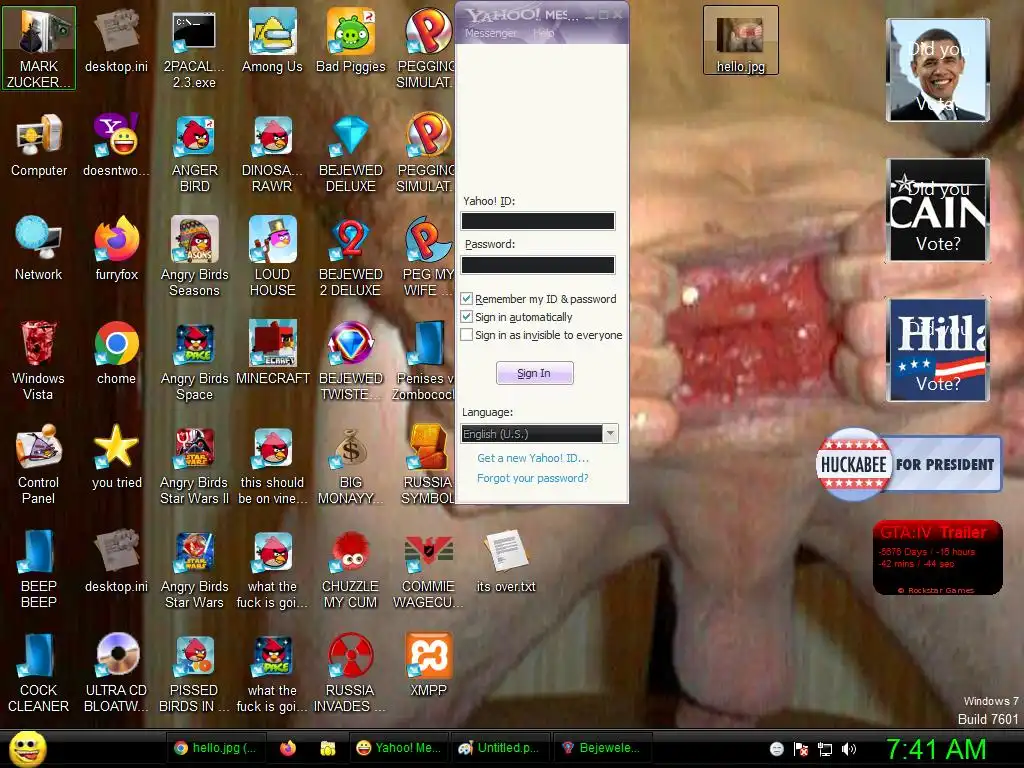Open the BEEP BEEP shortcut

[x=39, y=568]
